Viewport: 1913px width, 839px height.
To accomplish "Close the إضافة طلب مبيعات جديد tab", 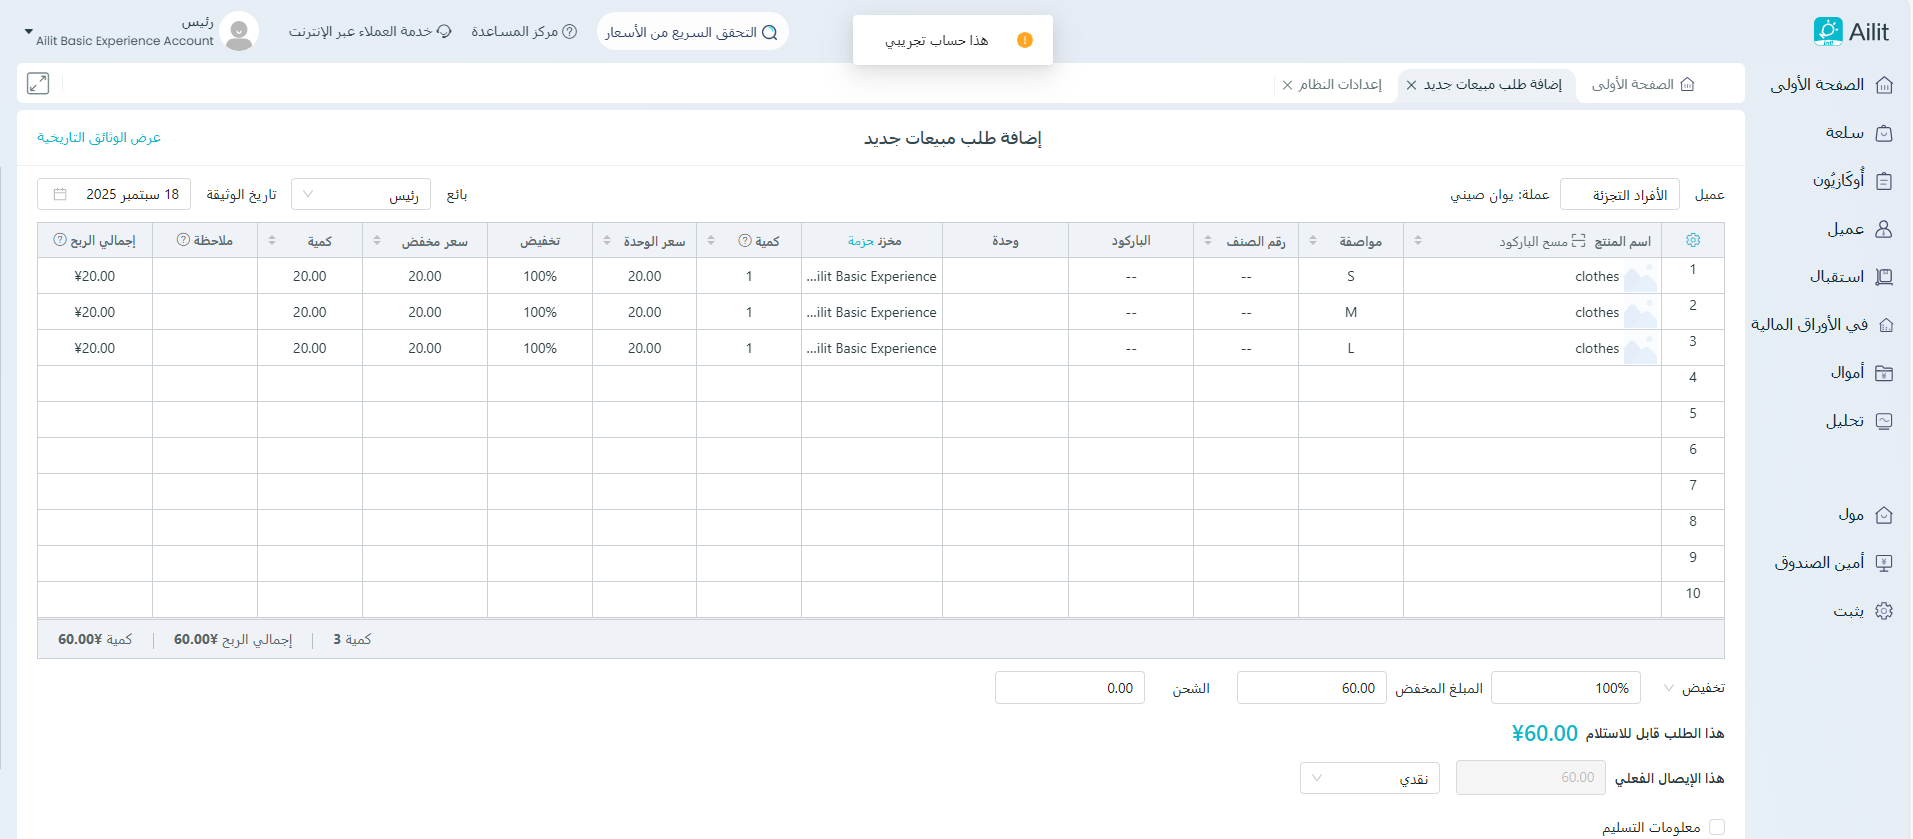I will click(x=1411, y=85).
